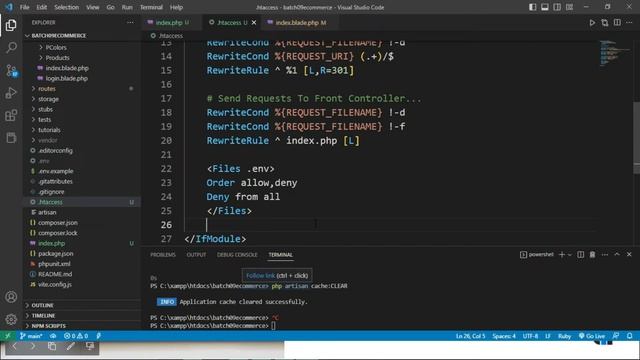640x360 pixels.
Task: Open terminal panel More Actions ellipsis
Action: tap(604, 254)
